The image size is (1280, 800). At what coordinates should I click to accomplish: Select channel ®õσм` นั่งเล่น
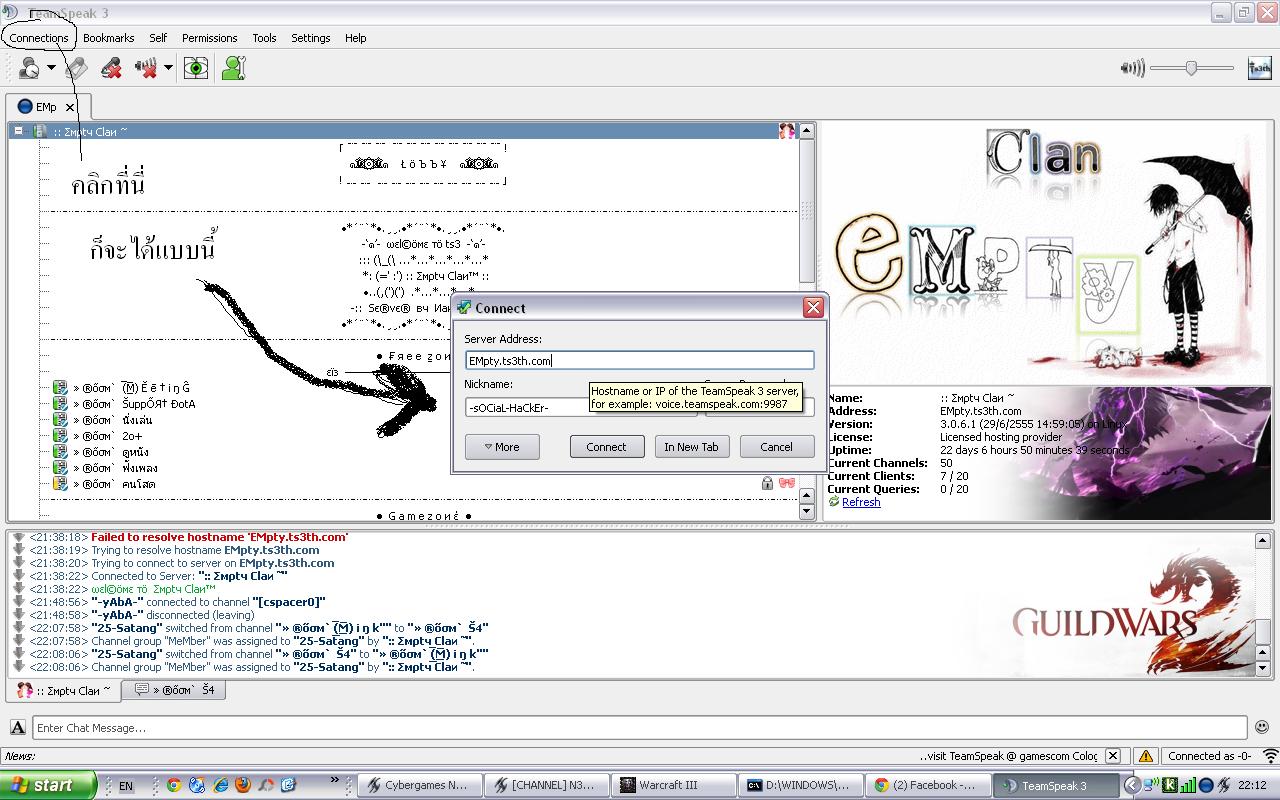(x=112, y=420)
